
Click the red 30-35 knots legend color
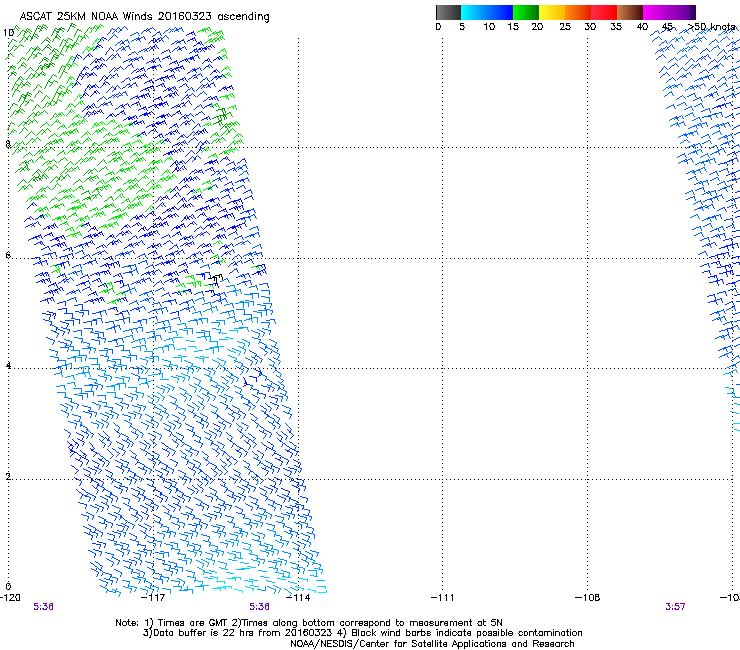tap(604, 12)
